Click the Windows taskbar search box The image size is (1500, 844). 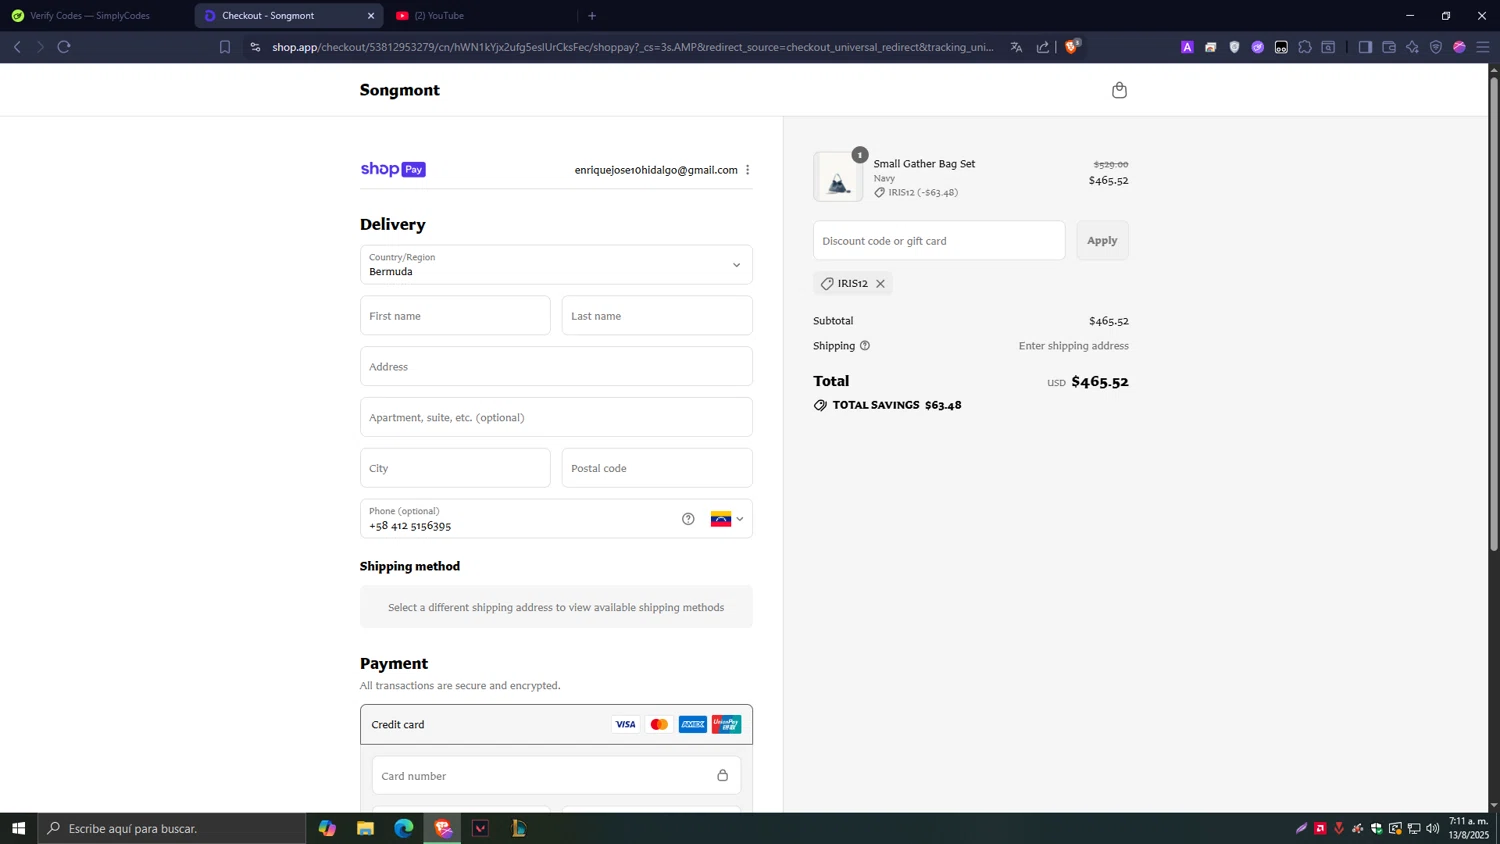point(172,828)
